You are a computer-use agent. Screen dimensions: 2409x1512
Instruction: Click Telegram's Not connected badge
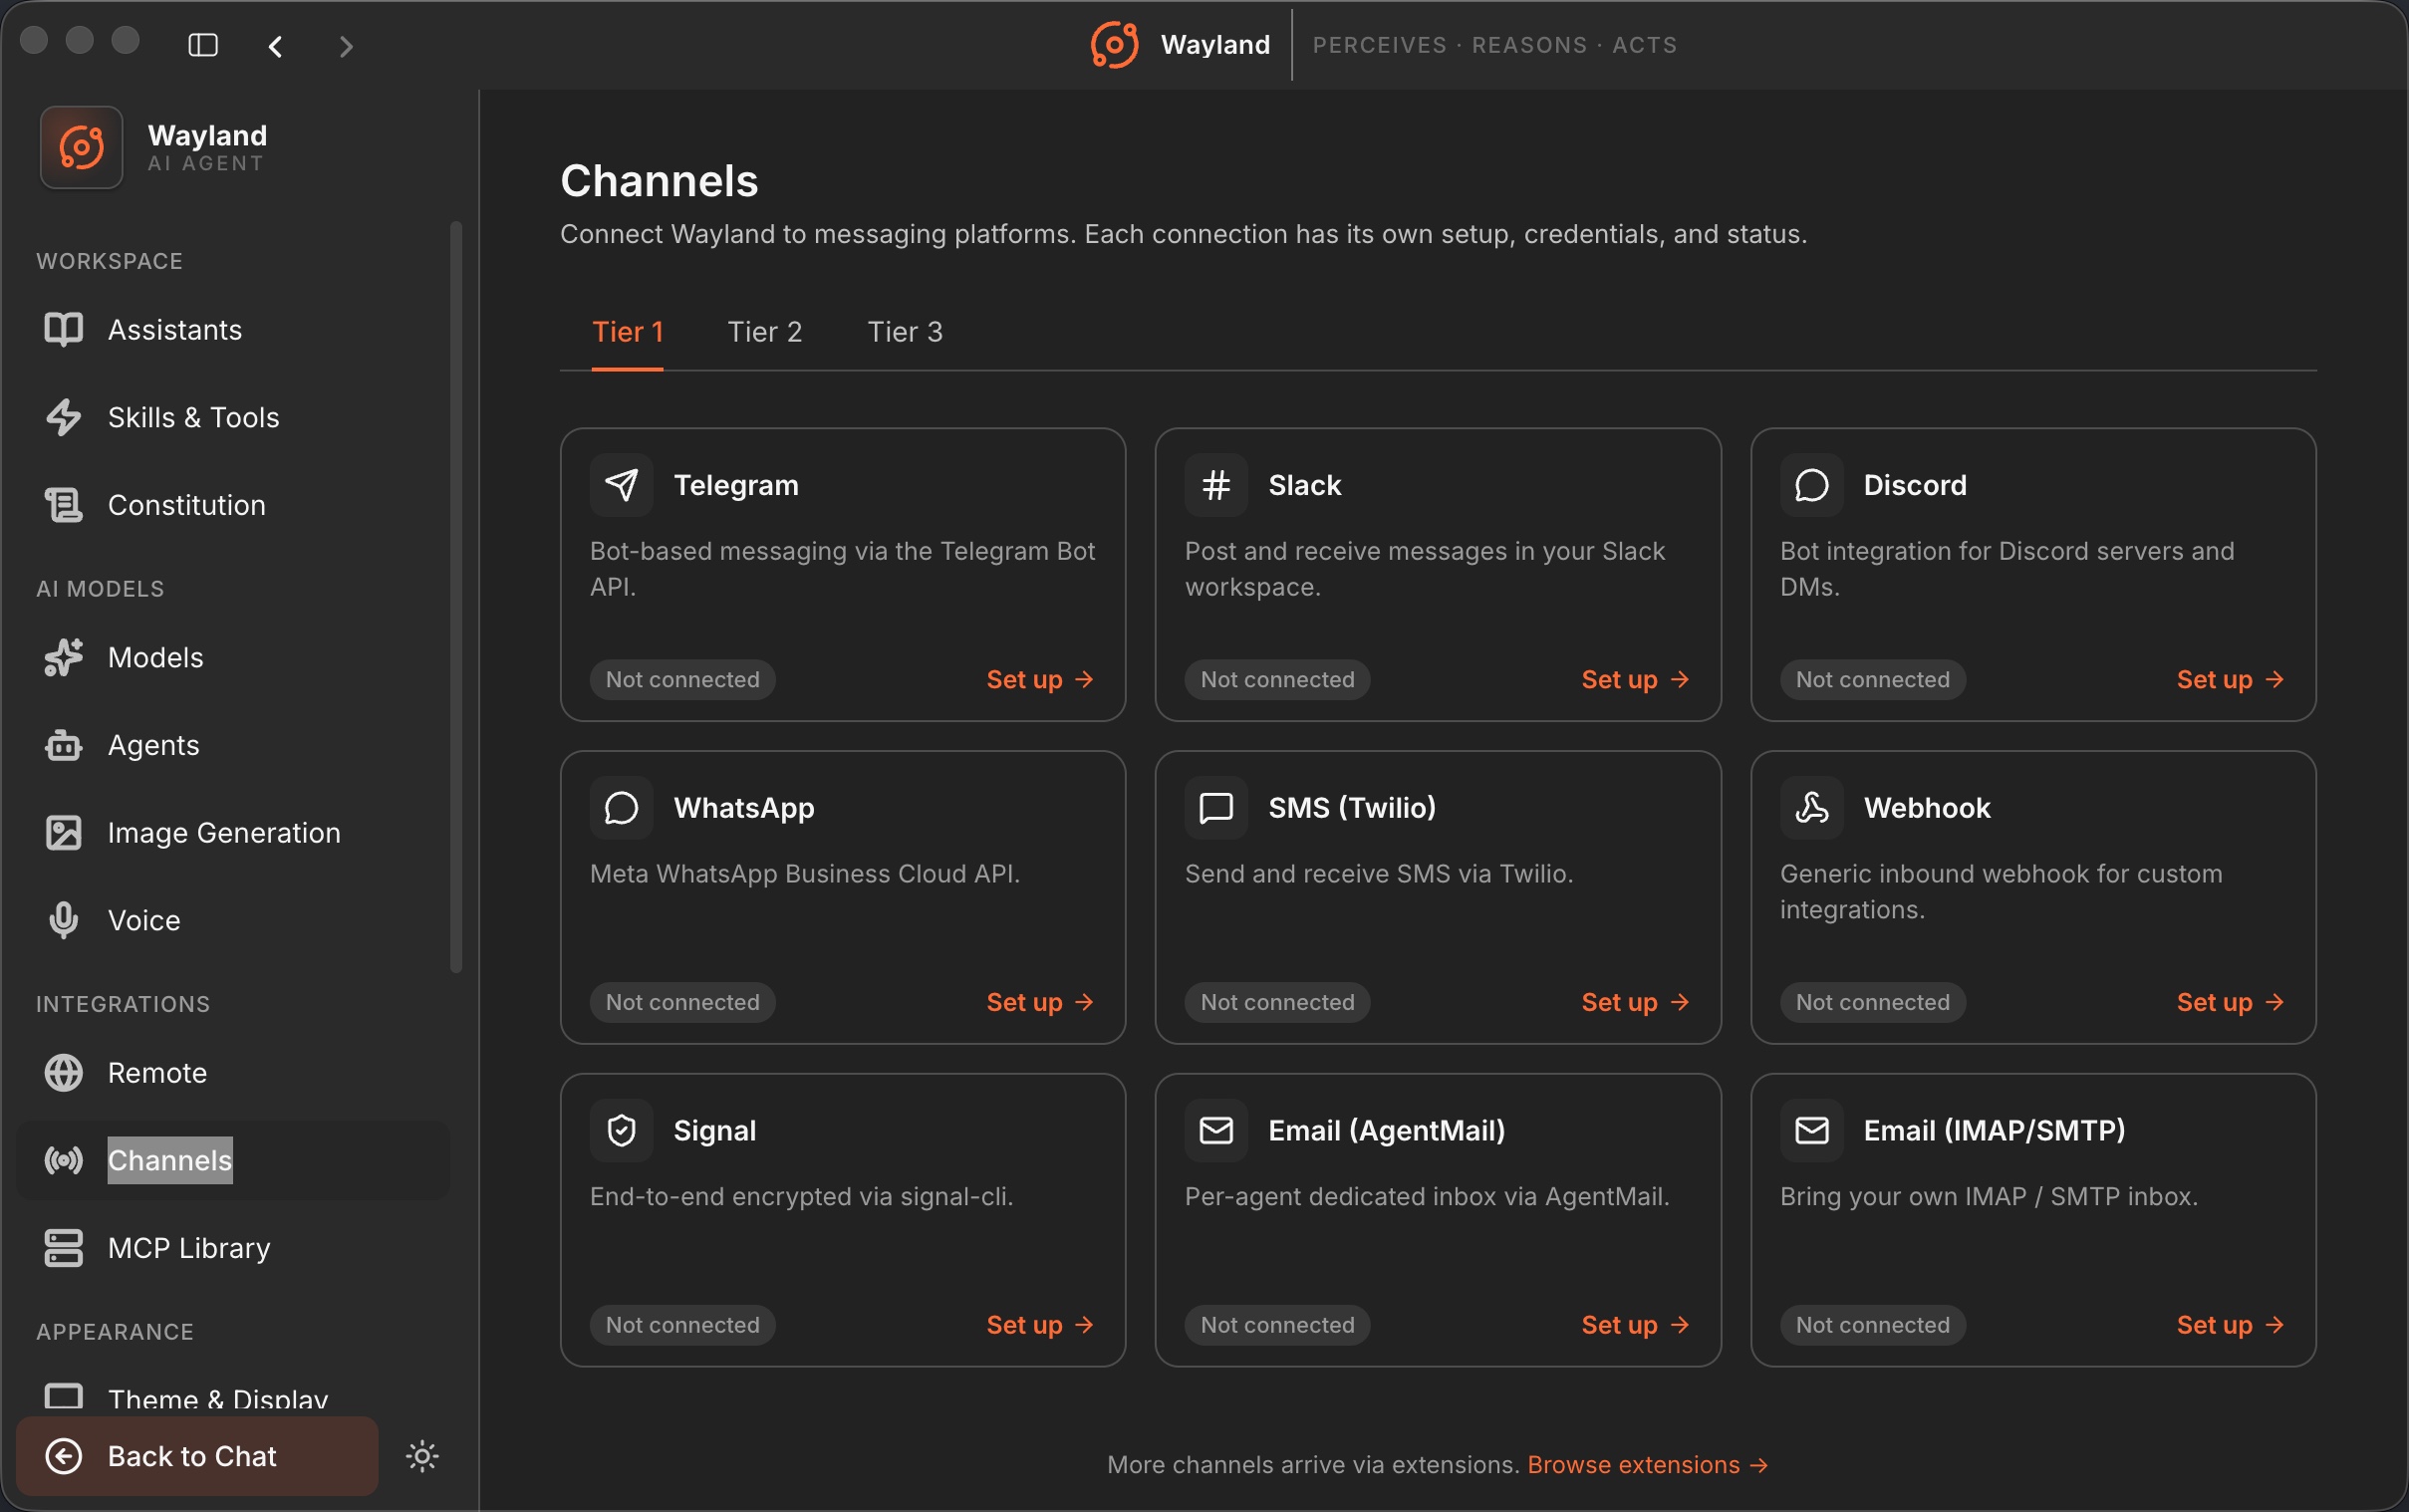tap(683, 680)
